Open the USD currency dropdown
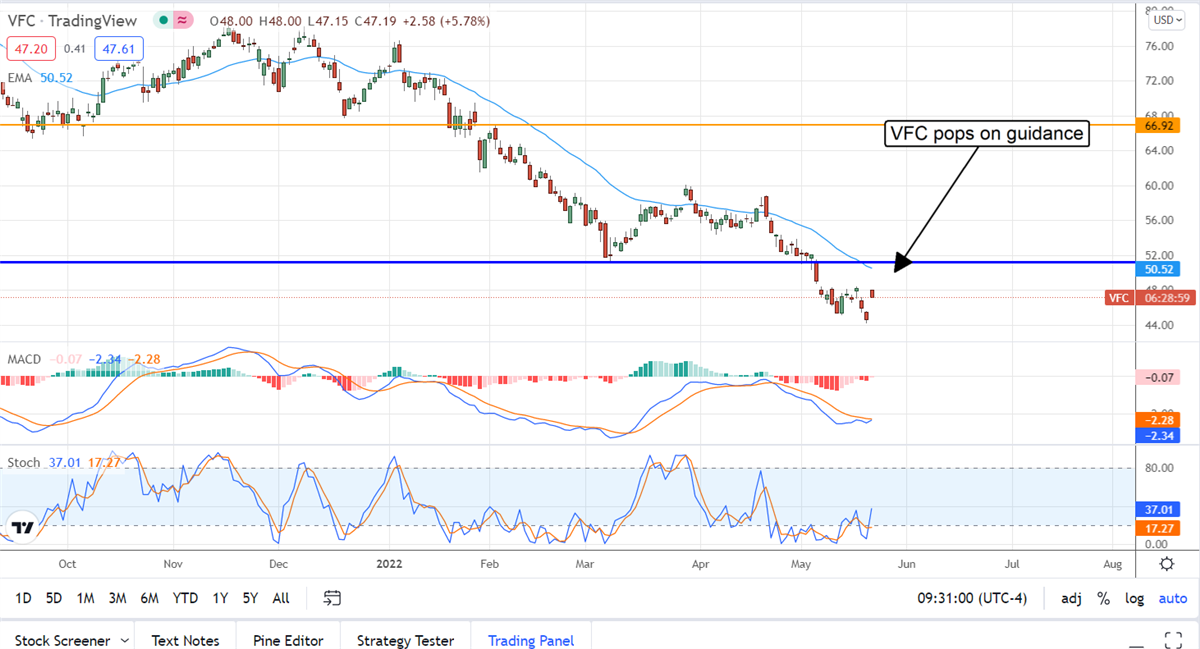This screenshot has height=649, width=1200. (1164, 20)
